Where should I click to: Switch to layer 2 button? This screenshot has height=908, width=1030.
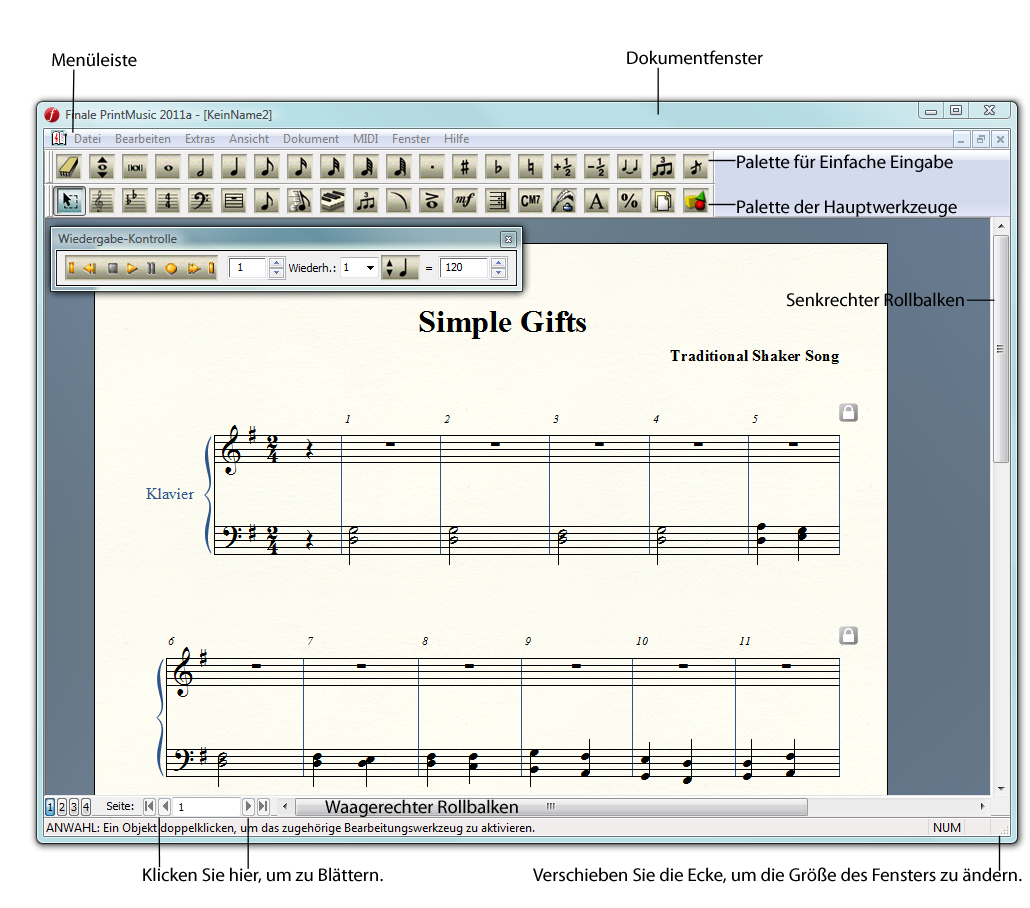(x=62, y=806)
